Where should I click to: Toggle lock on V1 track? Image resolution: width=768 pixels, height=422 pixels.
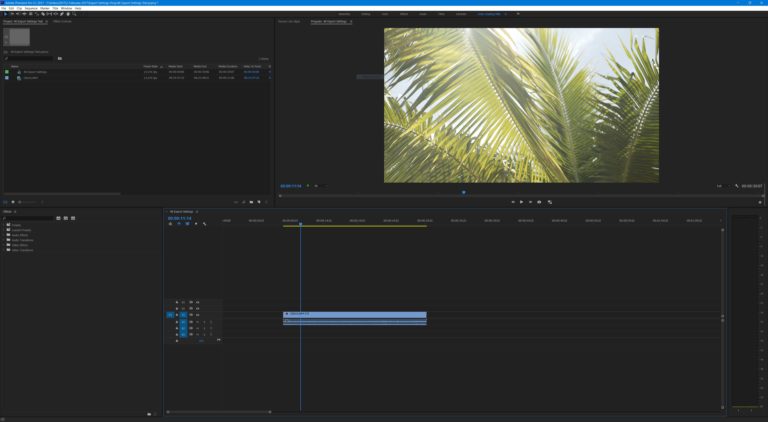(177, 315)
